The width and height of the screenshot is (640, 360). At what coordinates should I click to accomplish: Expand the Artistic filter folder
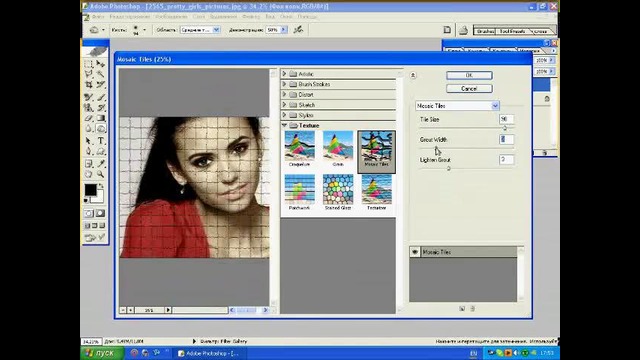(284, 74)
